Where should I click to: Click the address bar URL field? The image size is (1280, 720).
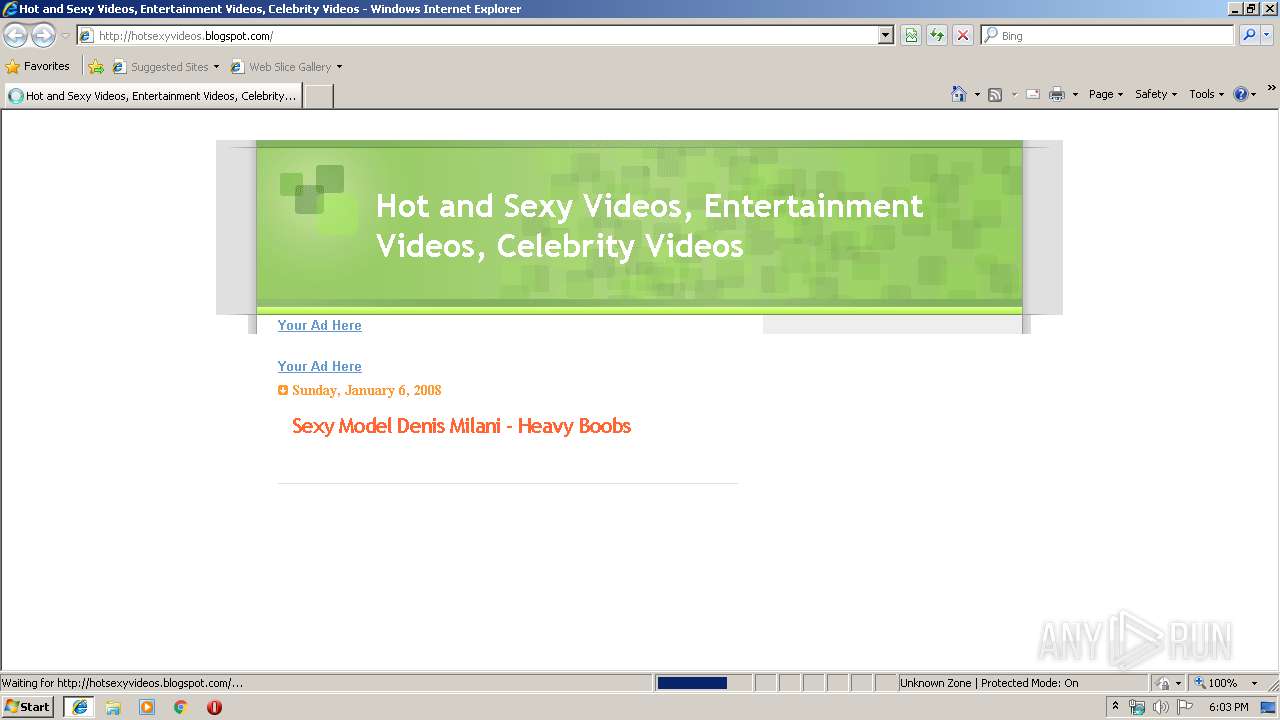point(478,36)
